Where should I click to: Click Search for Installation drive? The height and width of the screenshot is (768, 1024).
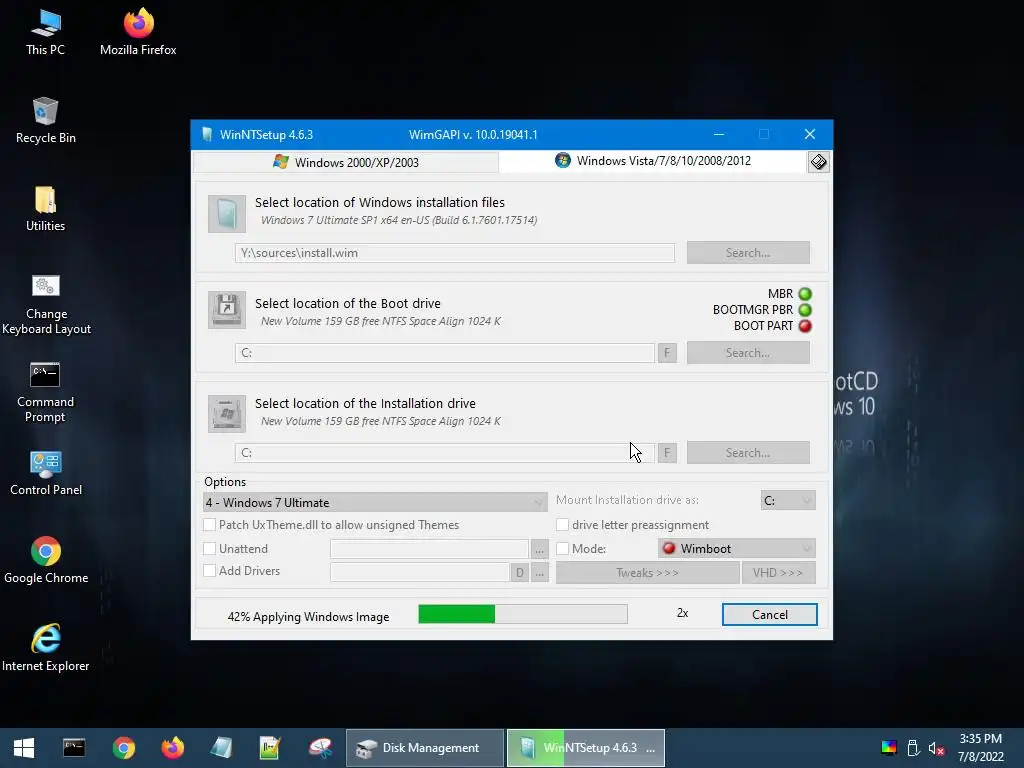coord(748,453)
